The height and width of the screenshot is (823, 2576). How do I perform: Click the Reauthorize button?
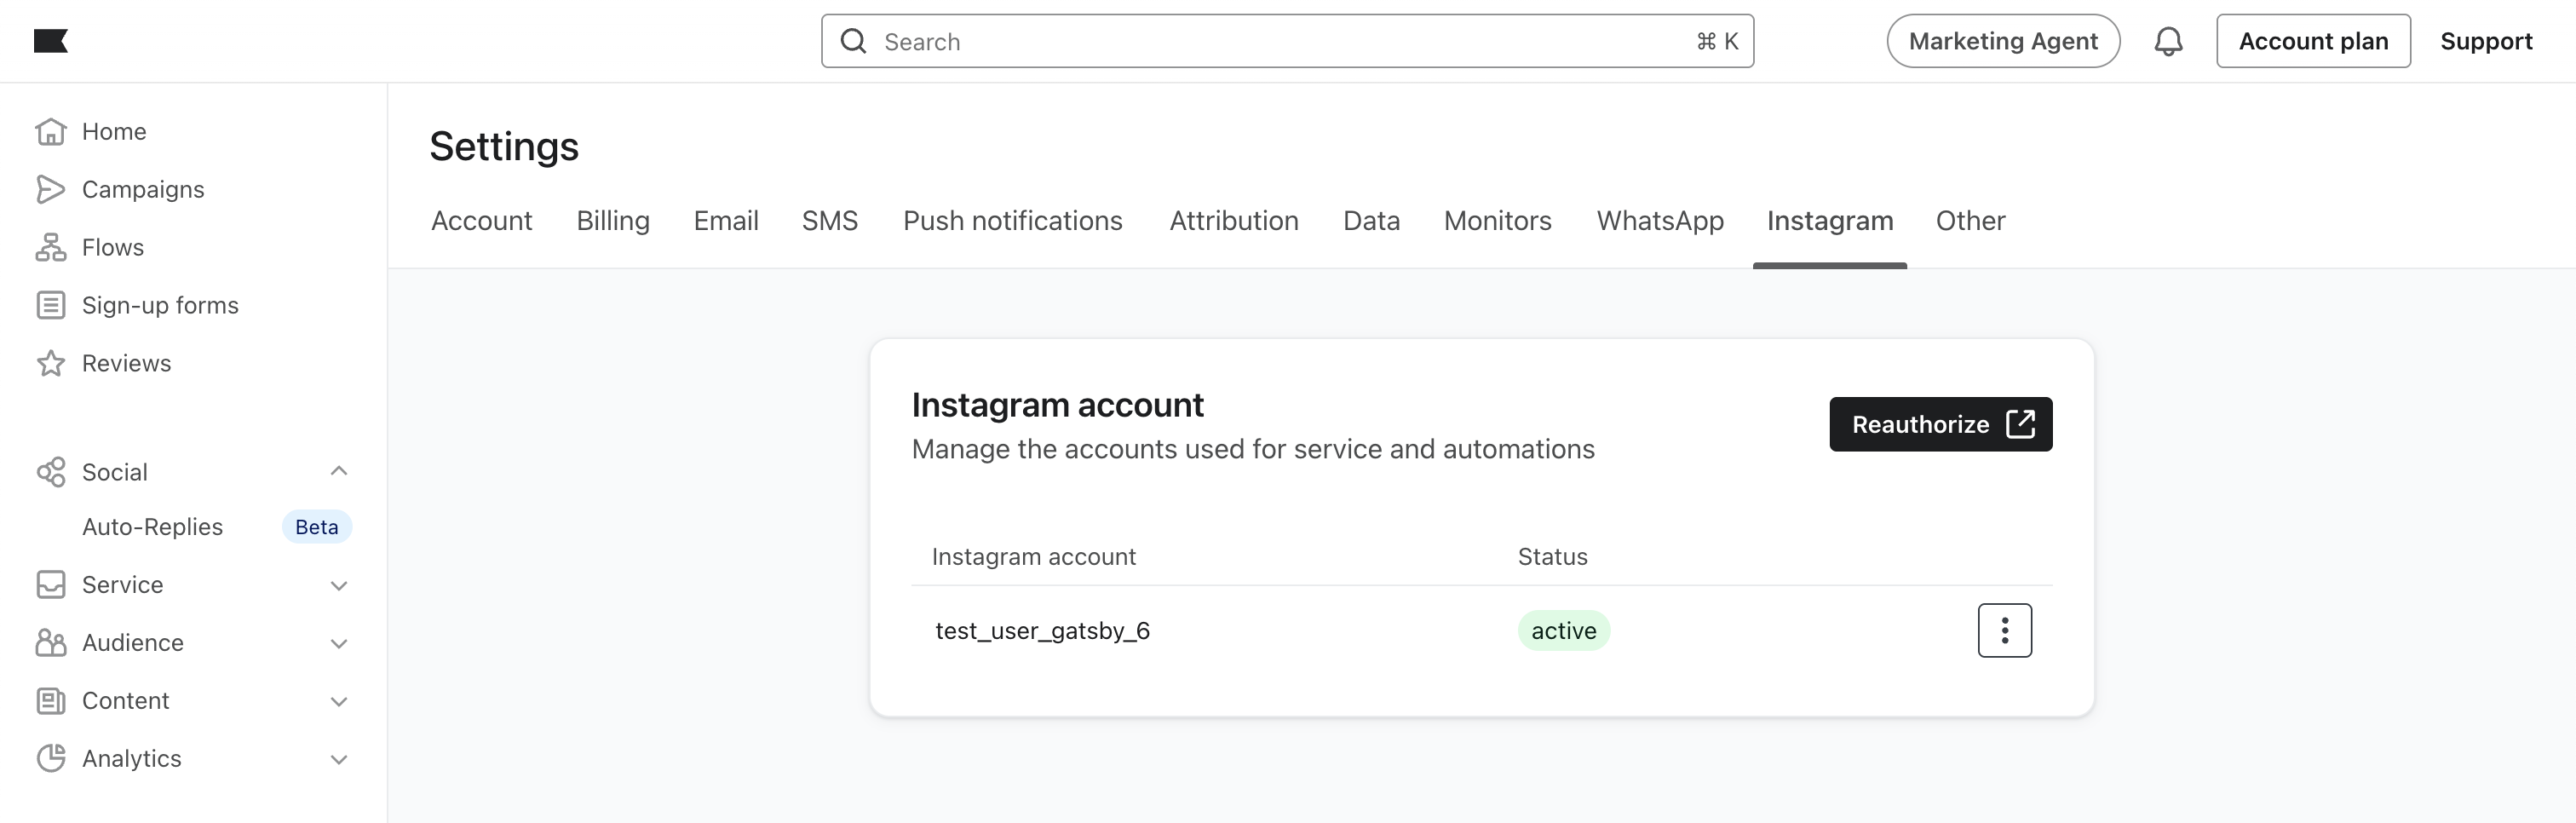point(1940,424)
